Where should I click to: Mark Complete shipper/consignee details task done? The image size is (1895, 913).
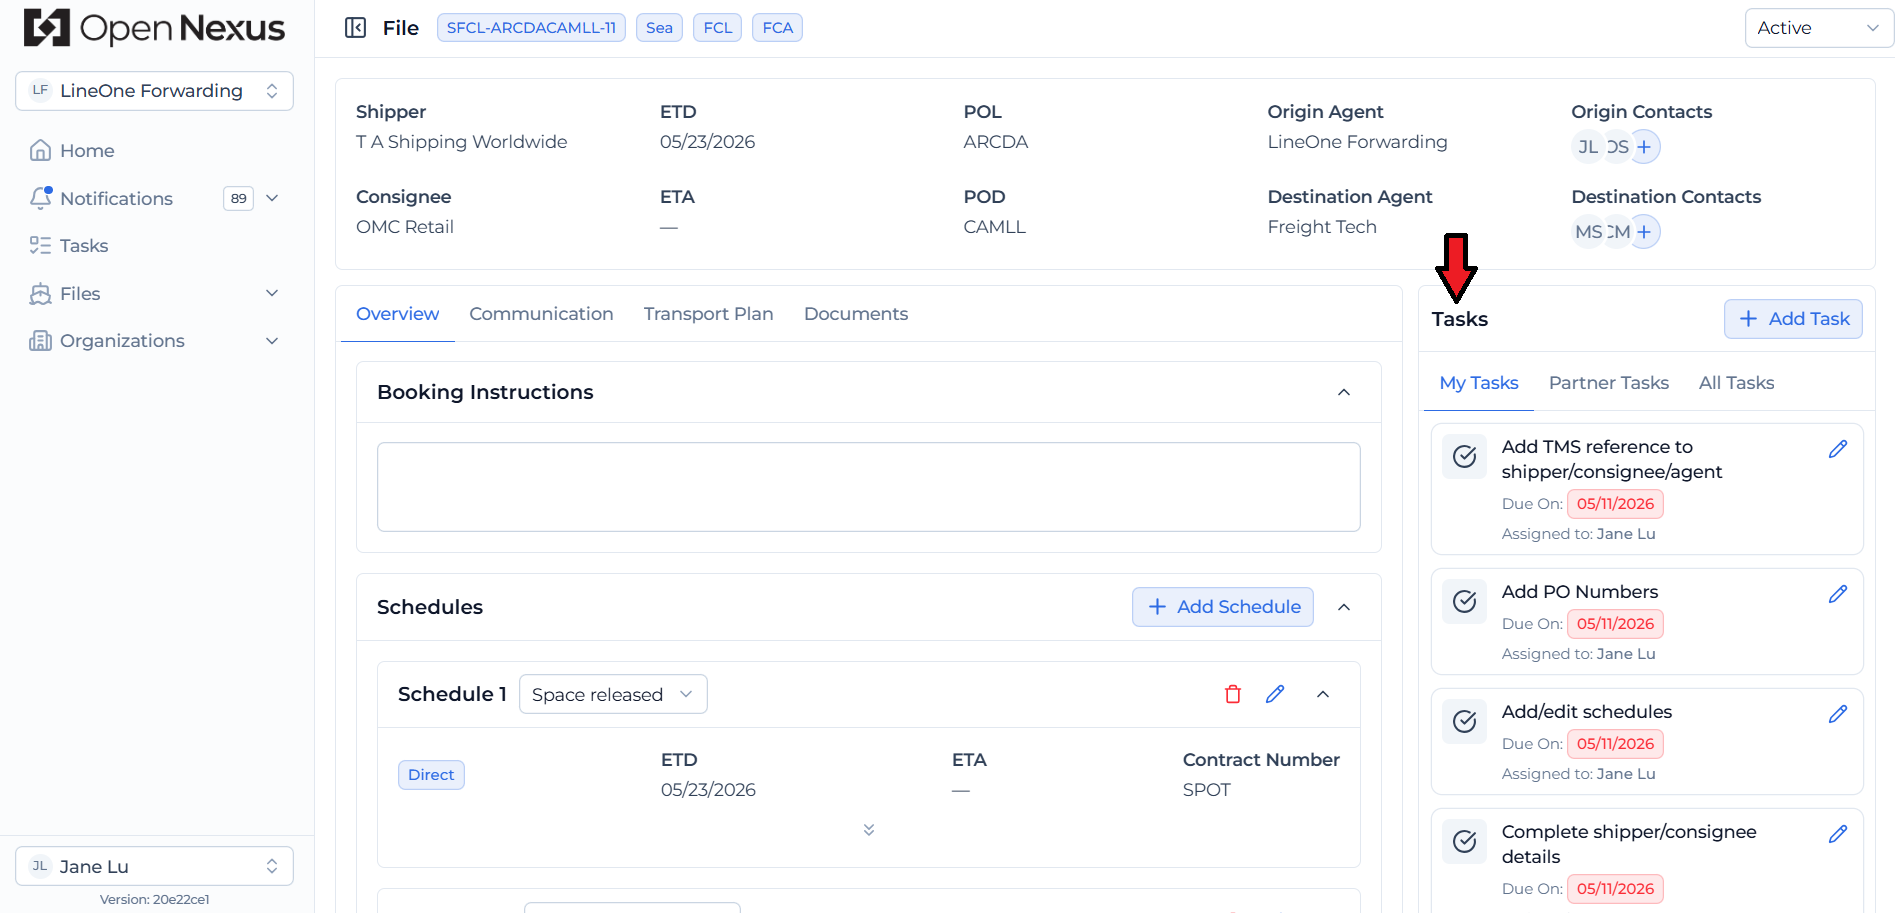[1465, 841]
